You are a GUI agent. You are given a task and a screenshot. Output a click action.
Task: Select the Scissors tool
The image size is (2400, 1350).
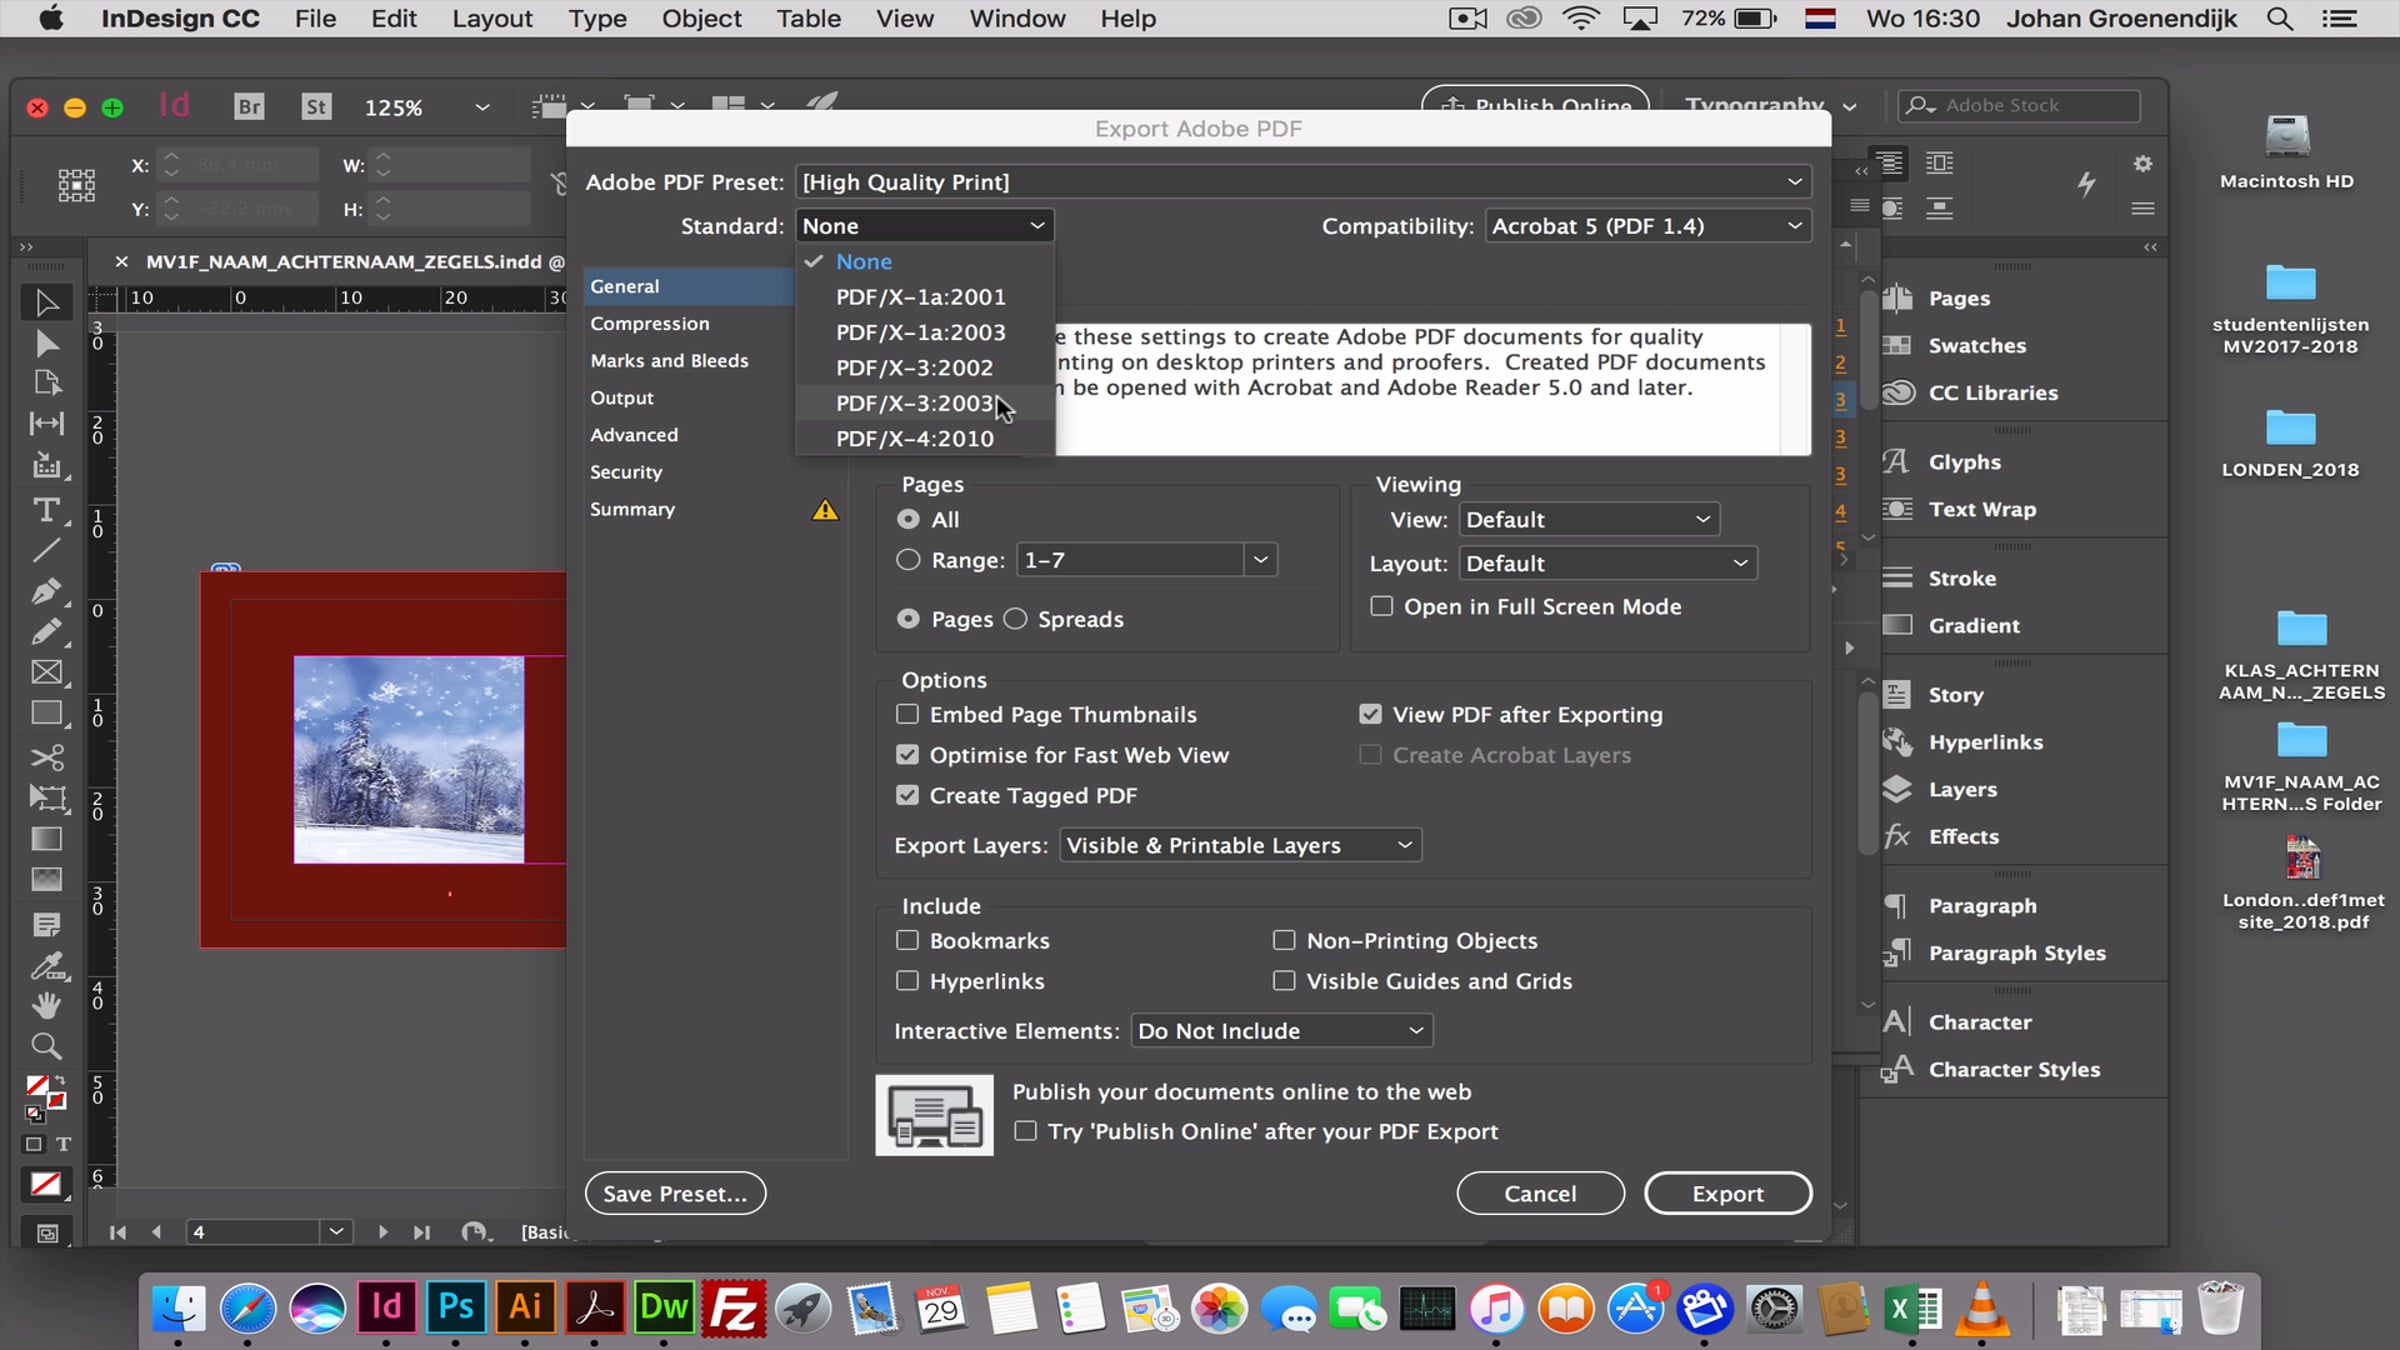46,757
